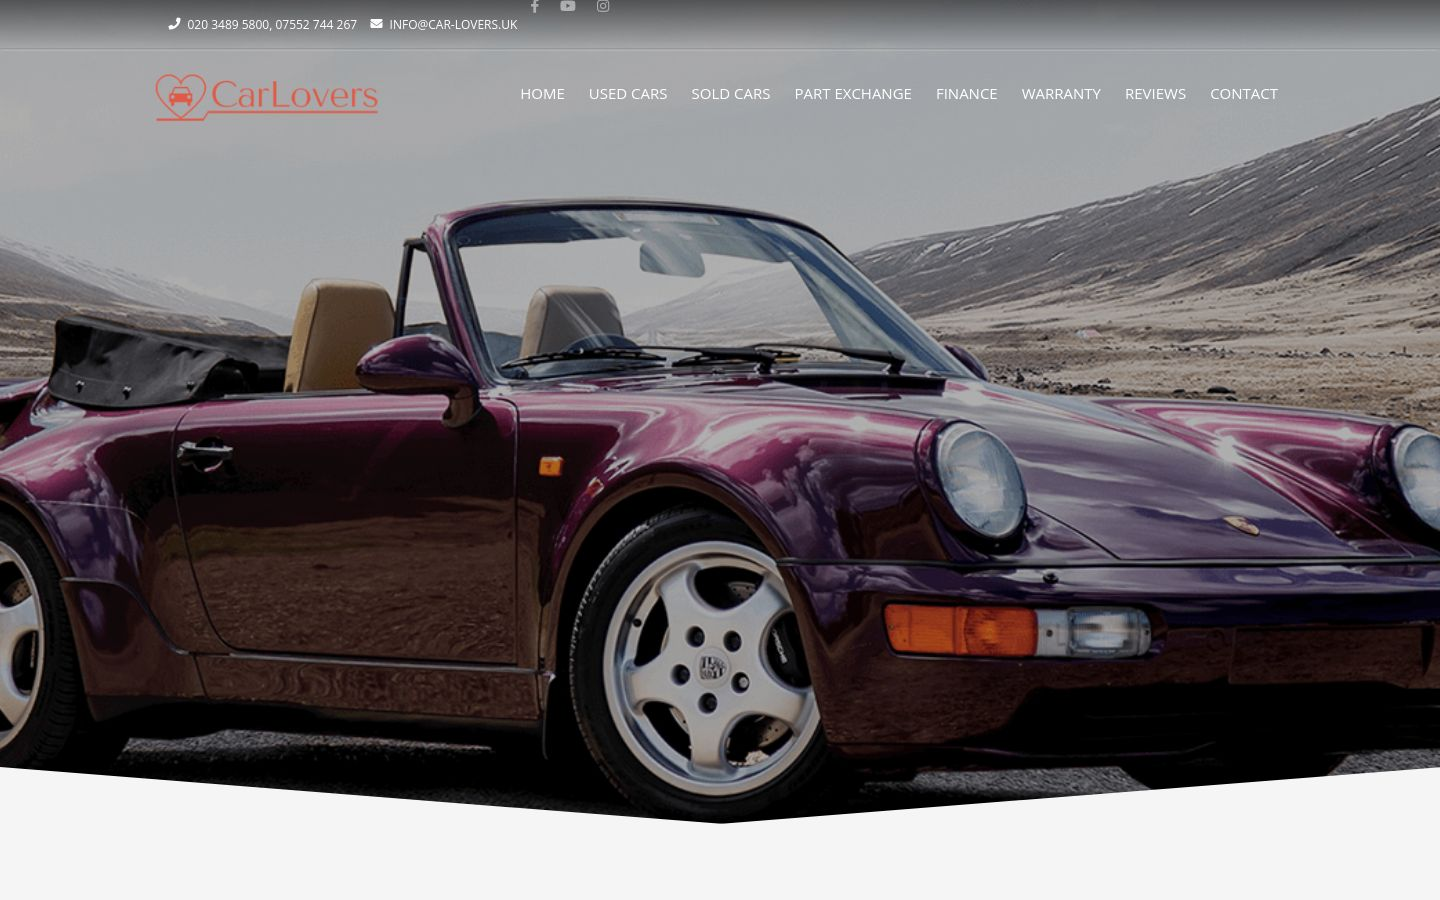Open the SOLD CARS page
The image size is (1440, 900).
pyautogui.click(x=731, y=93)
